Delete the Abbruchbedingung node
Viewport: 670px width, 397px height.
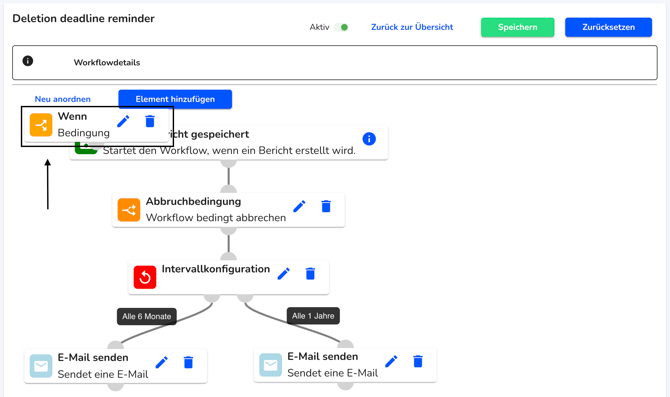(x=326, y=206)
